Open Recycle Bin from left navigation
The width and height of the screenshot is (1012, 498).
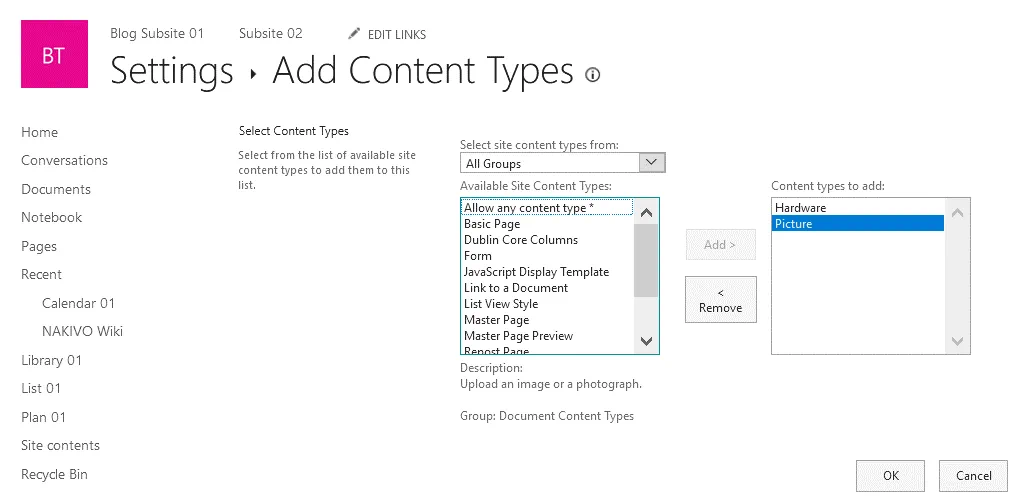coord(55,474)
